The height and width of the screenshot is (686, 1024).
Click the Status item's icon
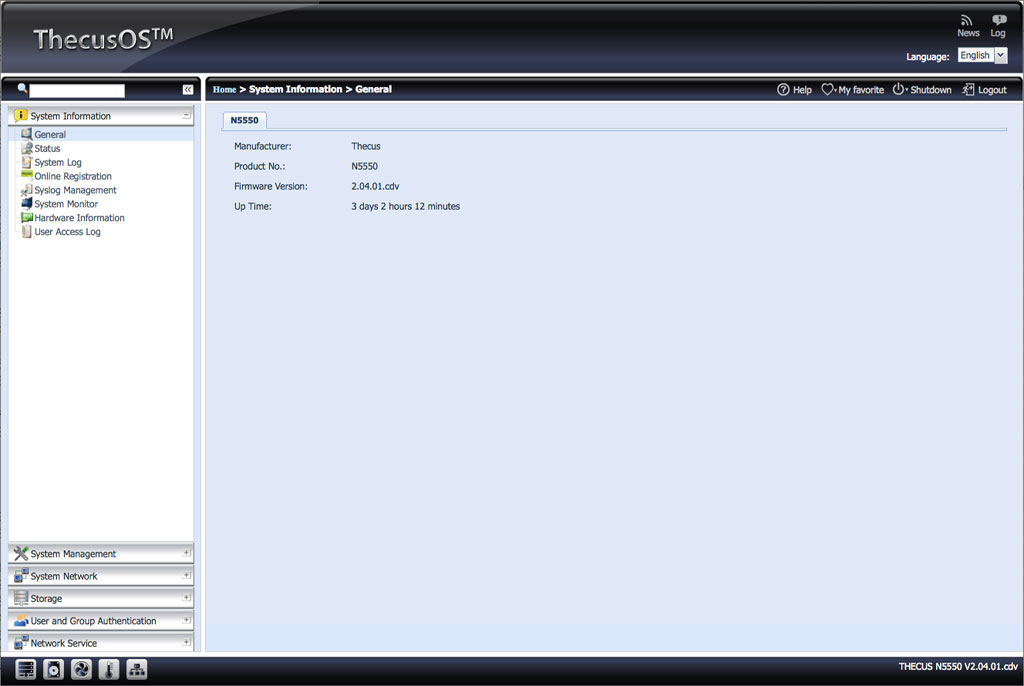(x=26, y=148)
